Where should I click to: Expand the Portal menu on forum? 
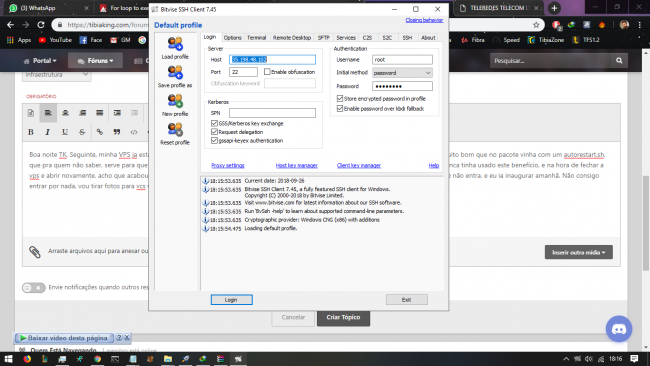(40, 61)
